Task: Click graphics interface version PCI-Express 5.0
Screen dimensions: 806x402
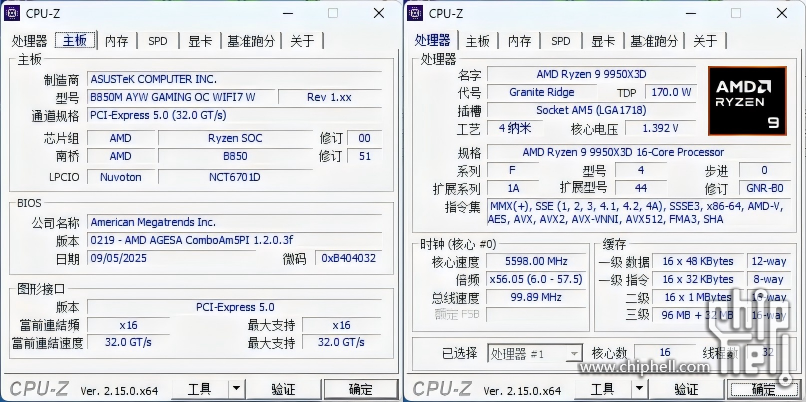Action: (x=234, y=307)
